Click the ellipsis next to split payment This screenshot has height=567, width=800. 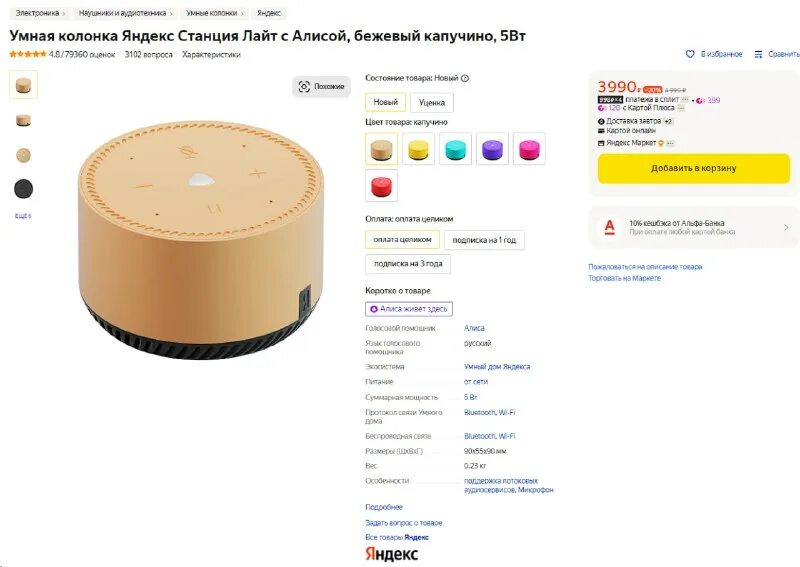point(685,100)
